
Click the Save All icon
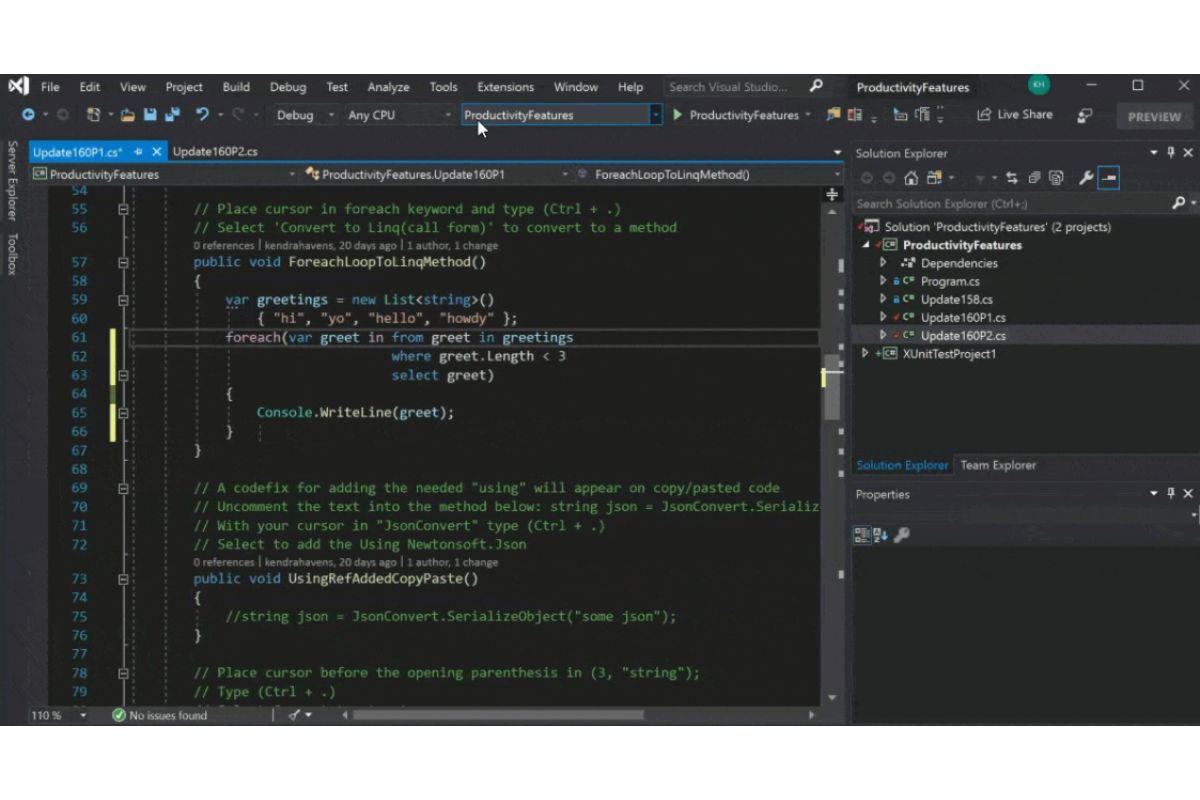(x=172, y=115)
